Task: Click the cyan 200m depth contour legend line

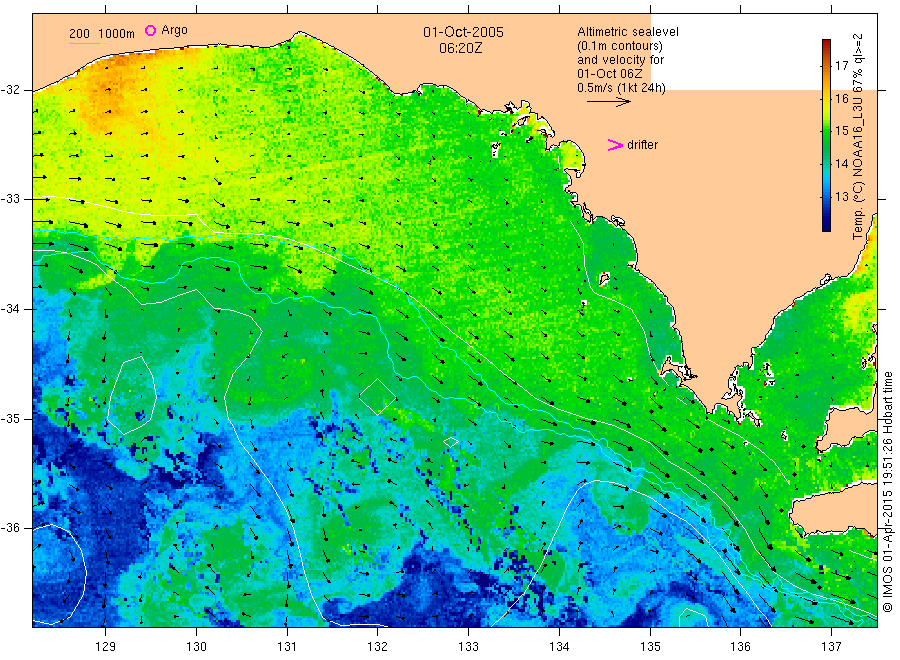Action: [x=84, y=43]
